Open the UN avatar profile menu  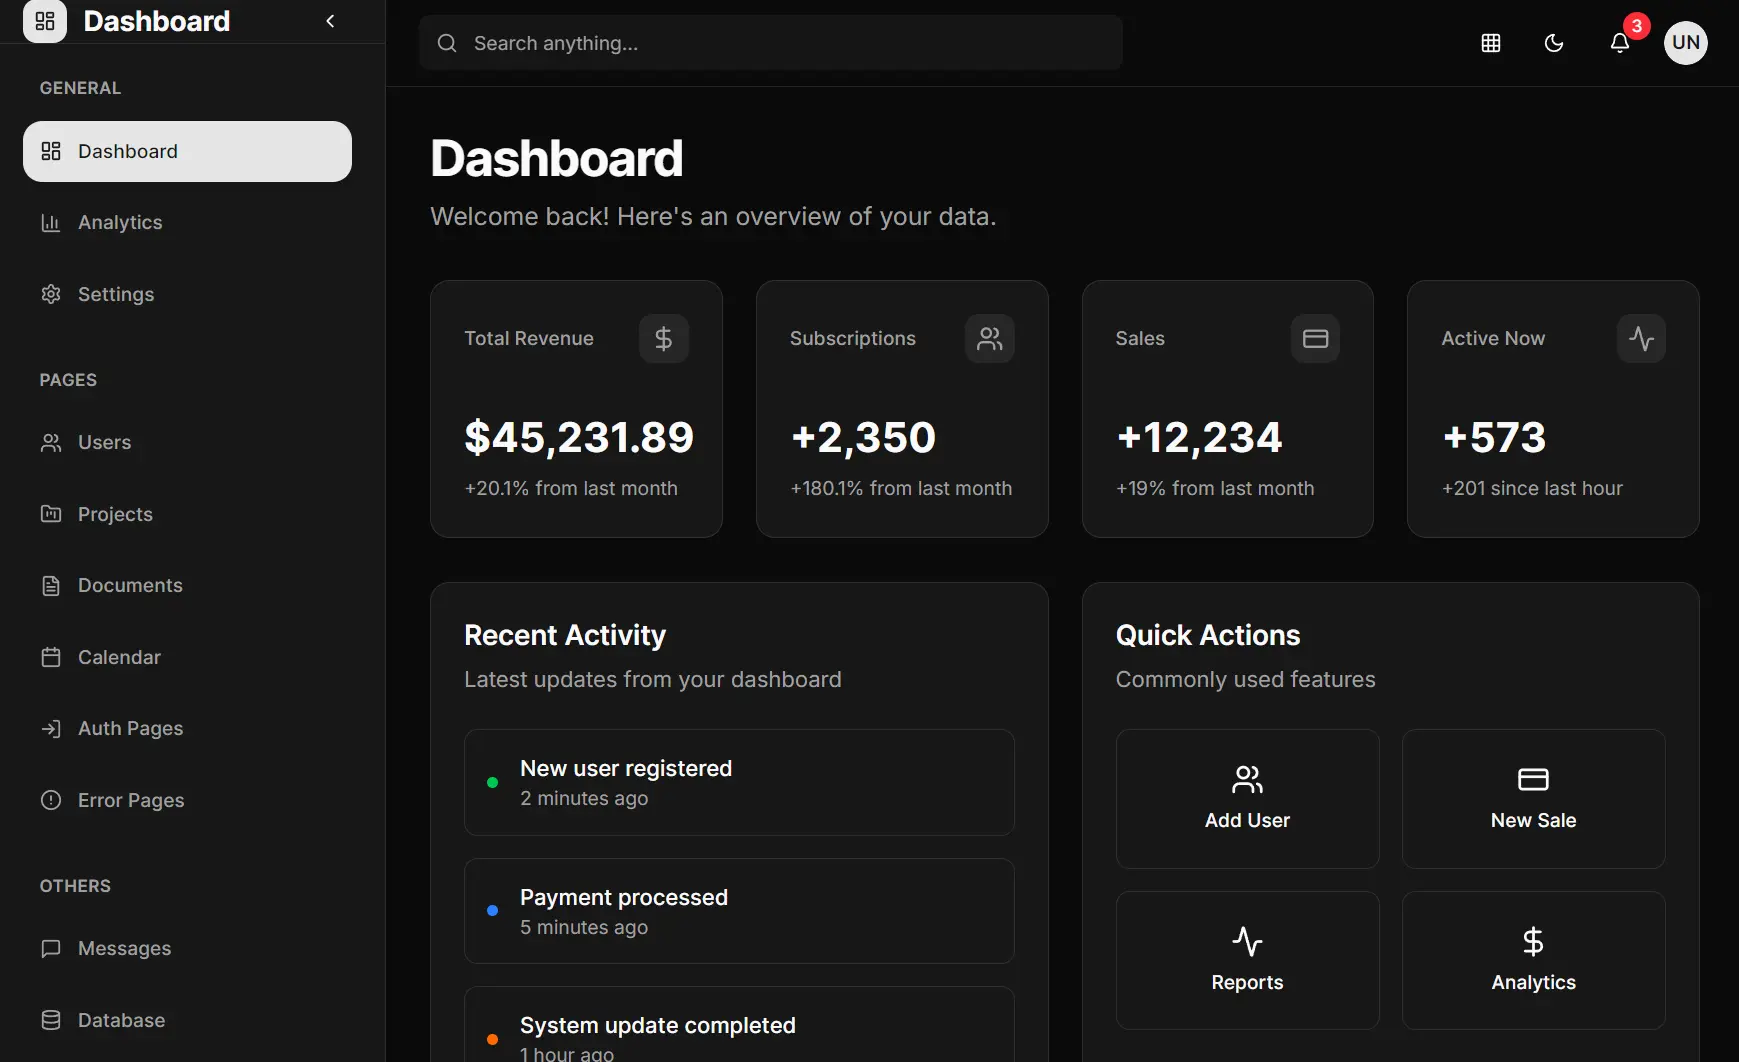point(1685,43)
